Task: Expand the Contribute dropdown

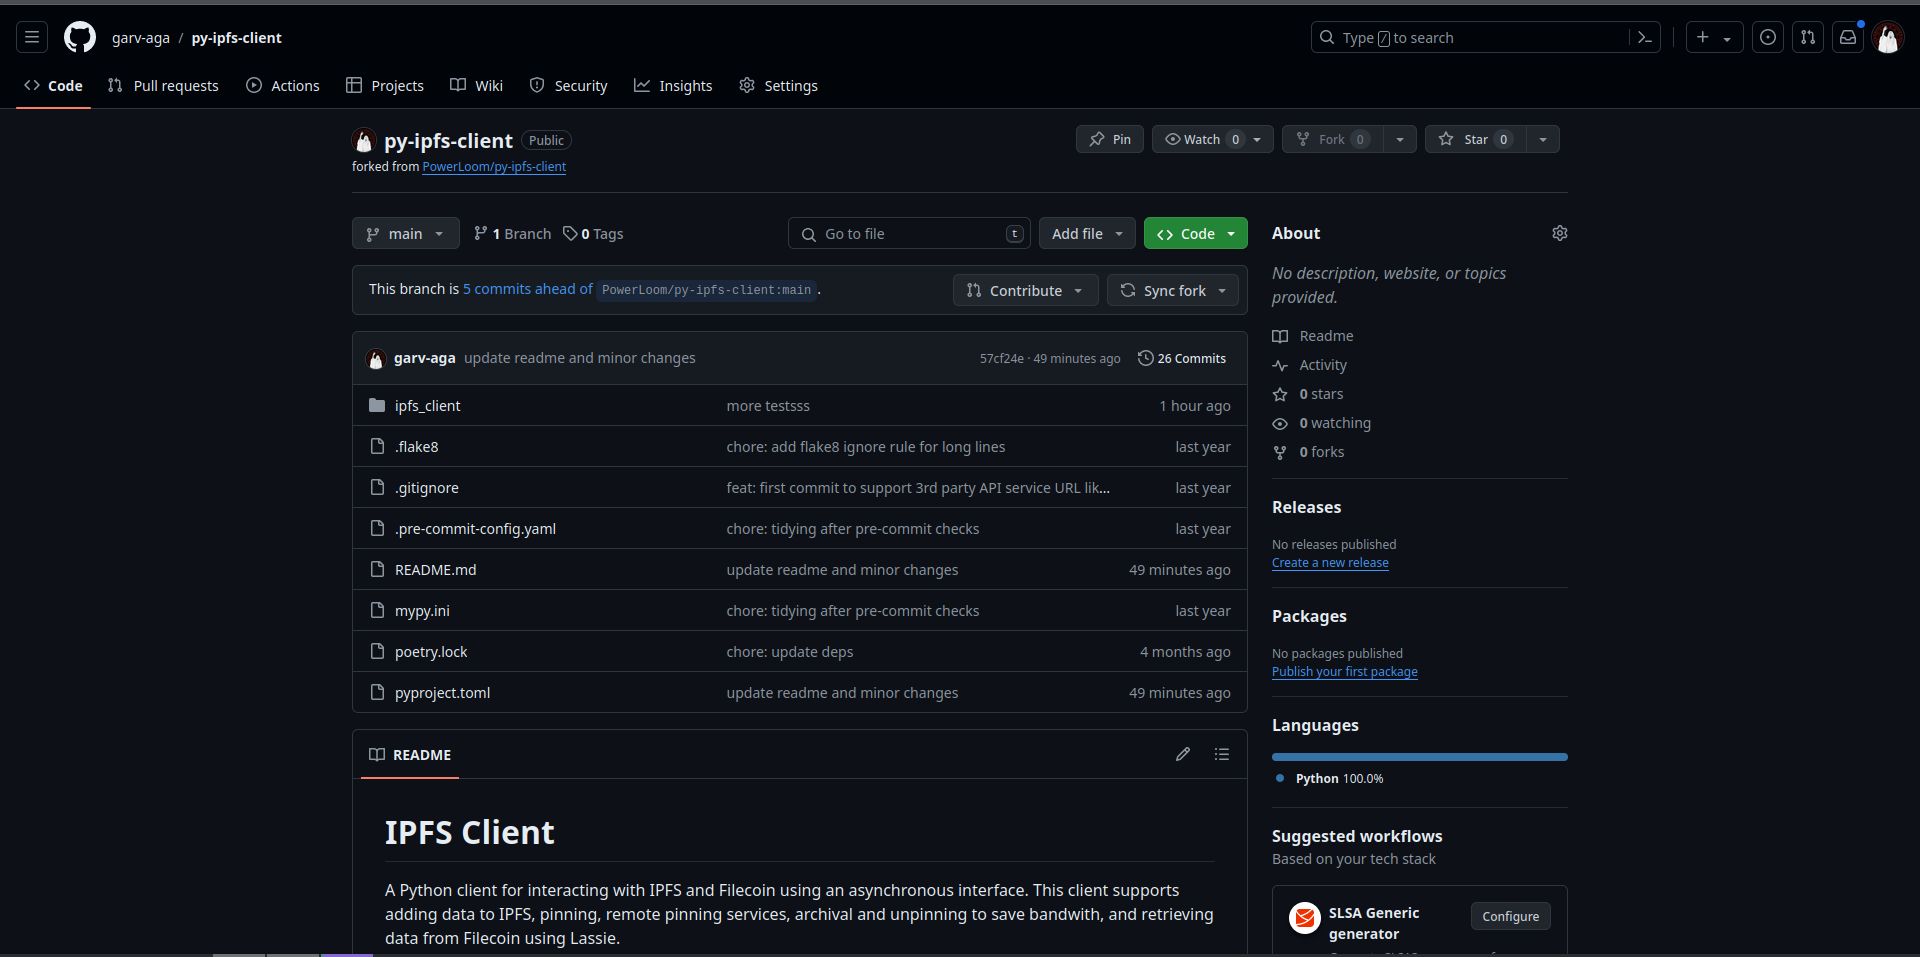Action: click(1025, 290)
